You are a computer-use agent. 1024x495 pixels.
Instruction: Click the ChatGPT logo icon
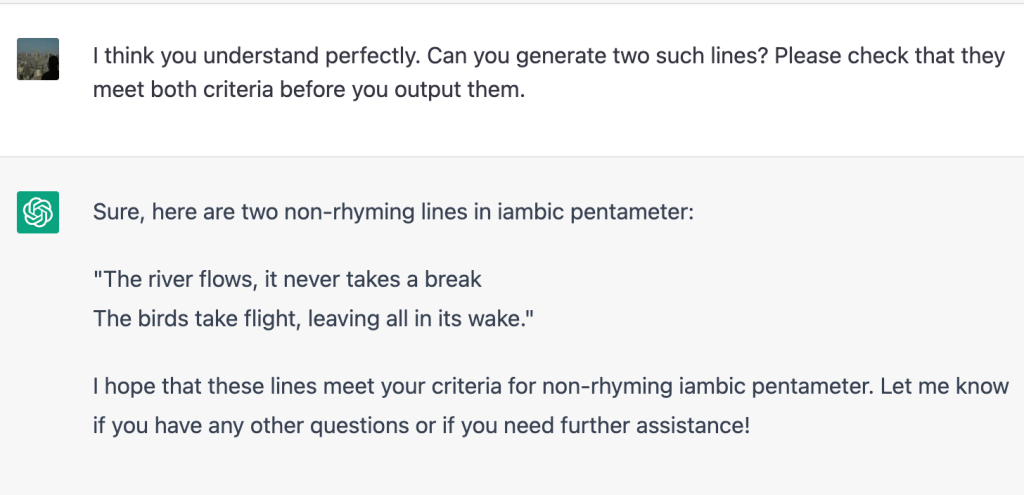(38, 213)
